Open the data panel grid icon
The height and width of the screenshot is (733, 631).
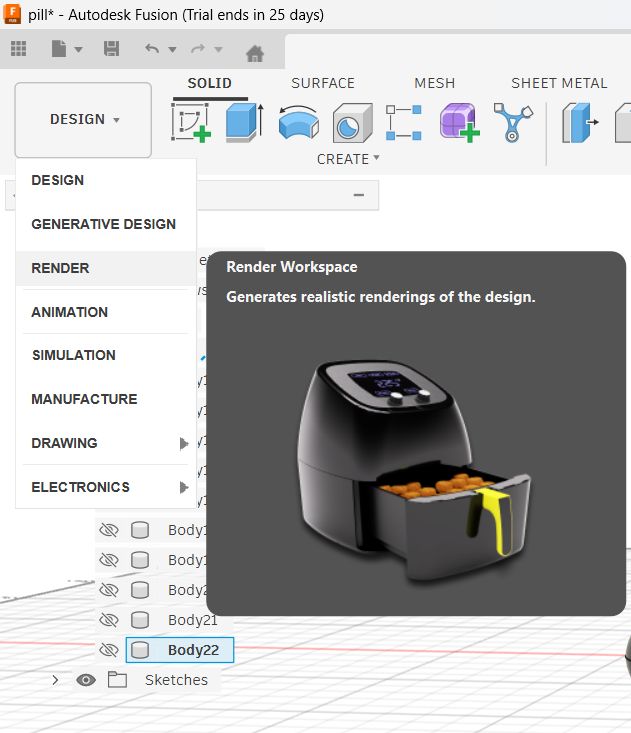click(x=18, y=49)
